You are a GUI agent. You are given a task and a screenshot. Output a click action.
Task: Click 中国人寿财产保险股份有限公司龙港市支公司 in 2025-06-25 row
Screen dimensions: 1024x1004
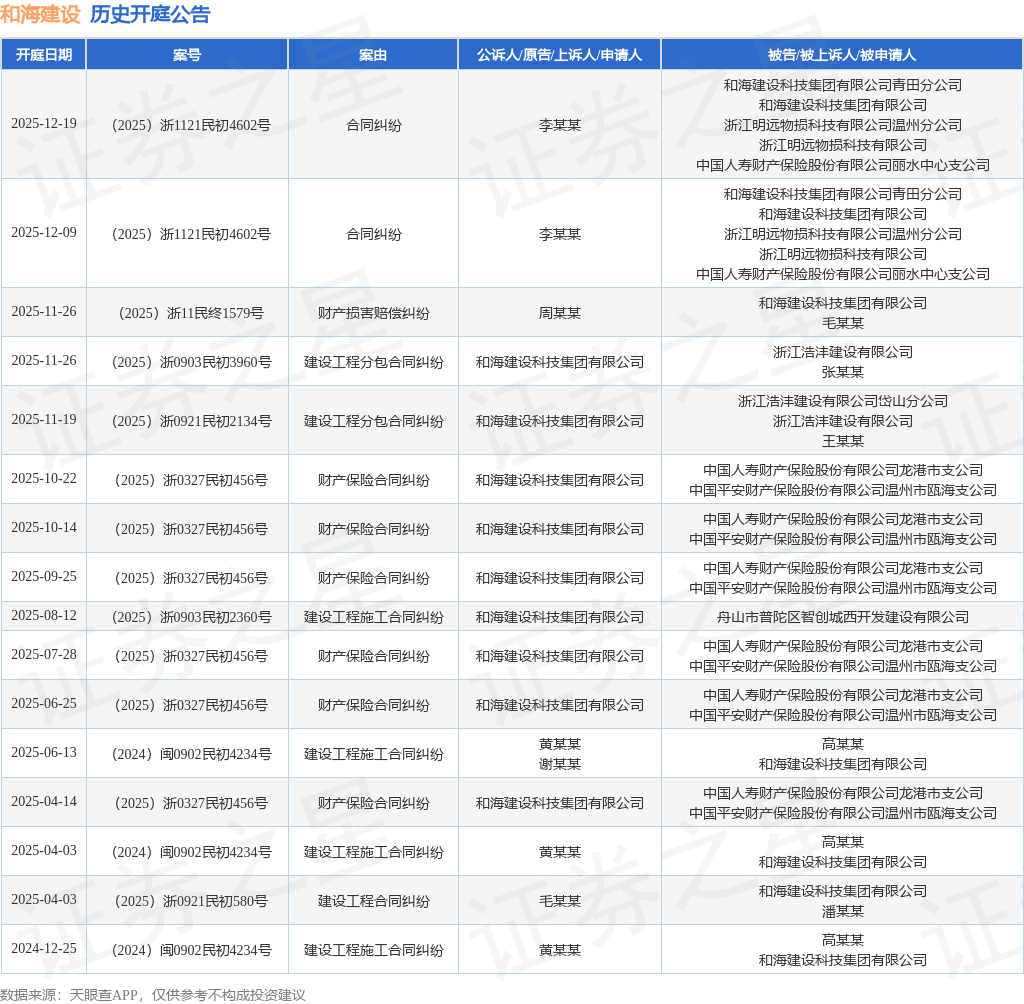[842, 695]
